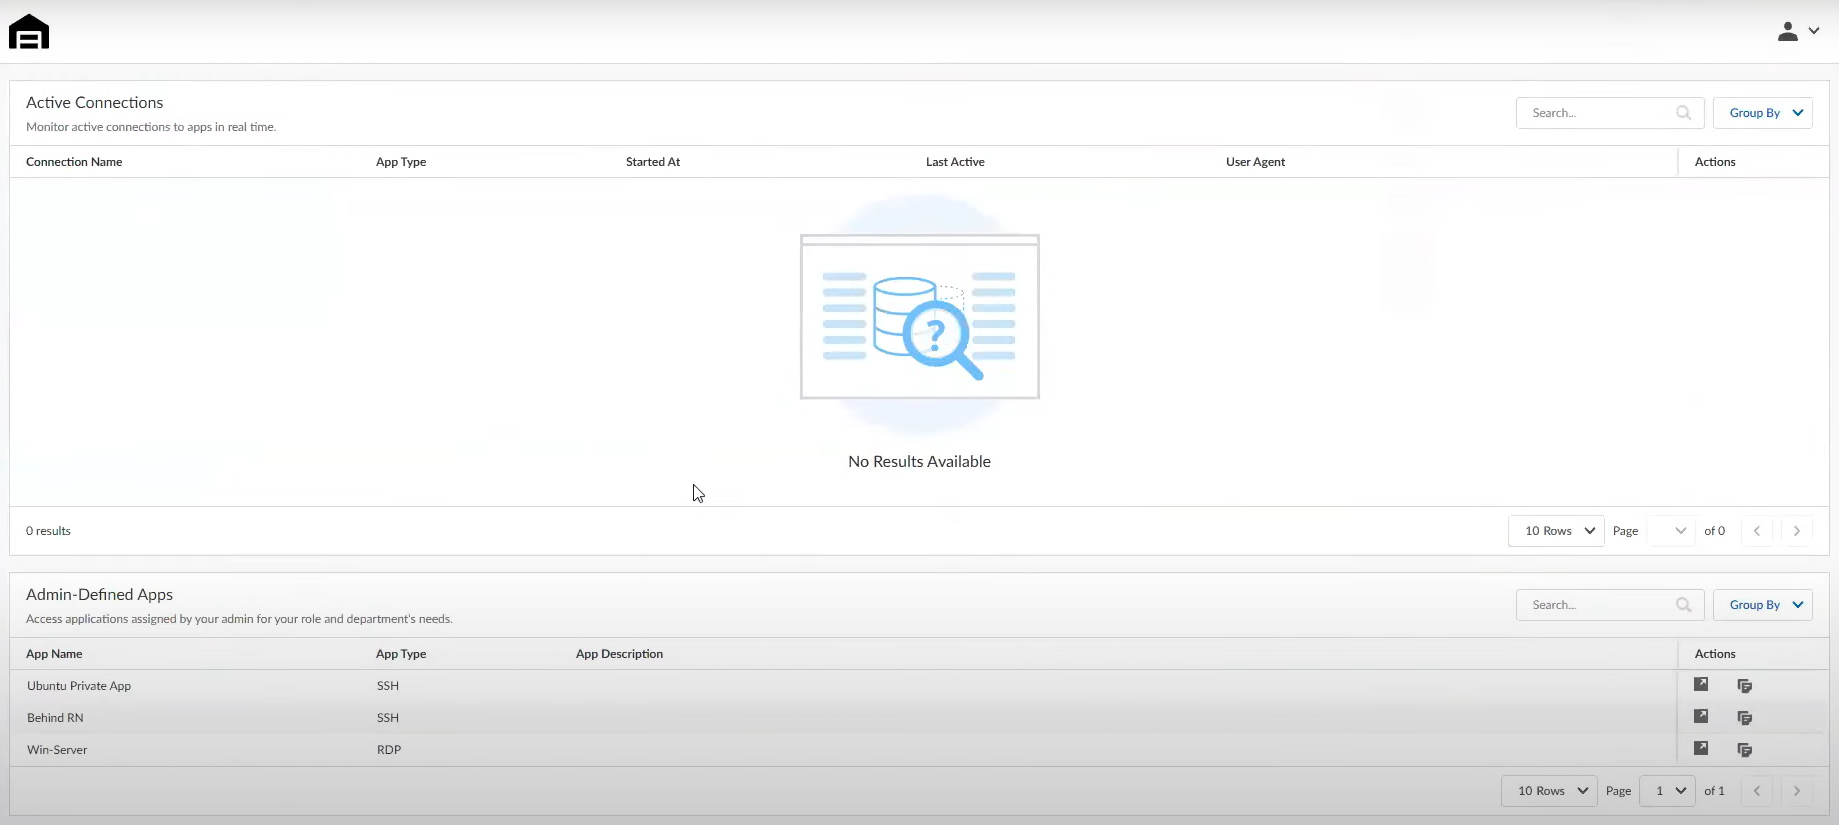Open Behind RN with the launch icon
Screen dimensions: 1839x825
point(1700,717)
